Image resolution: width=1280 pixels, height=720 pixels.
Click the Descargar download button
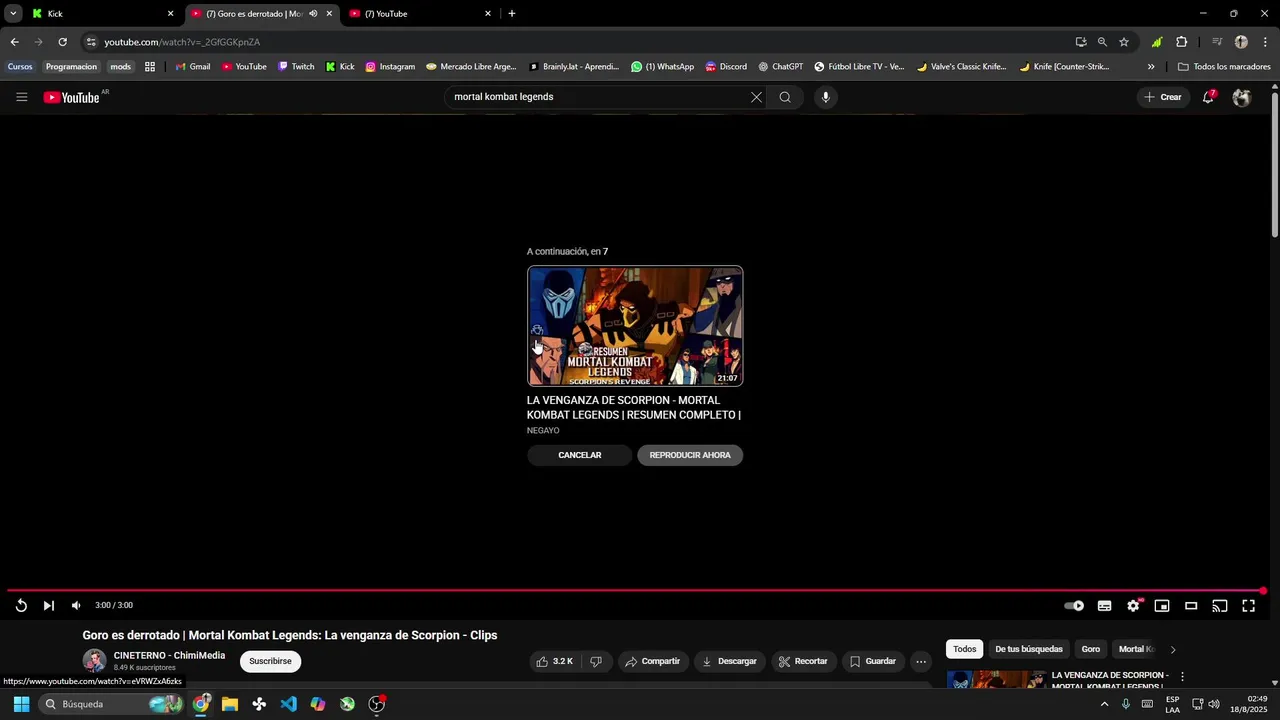point(729,661)
